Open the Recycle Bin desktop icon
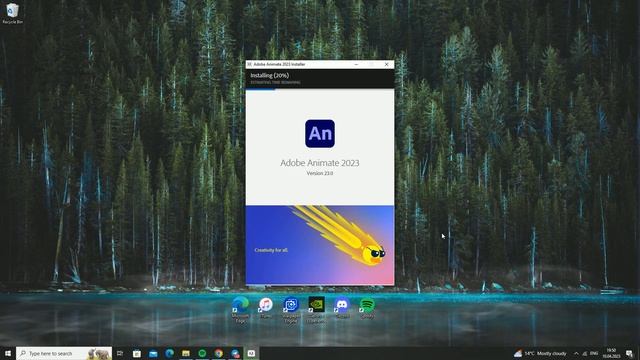Viewport: 640px width, 360px height. point(12,13)
